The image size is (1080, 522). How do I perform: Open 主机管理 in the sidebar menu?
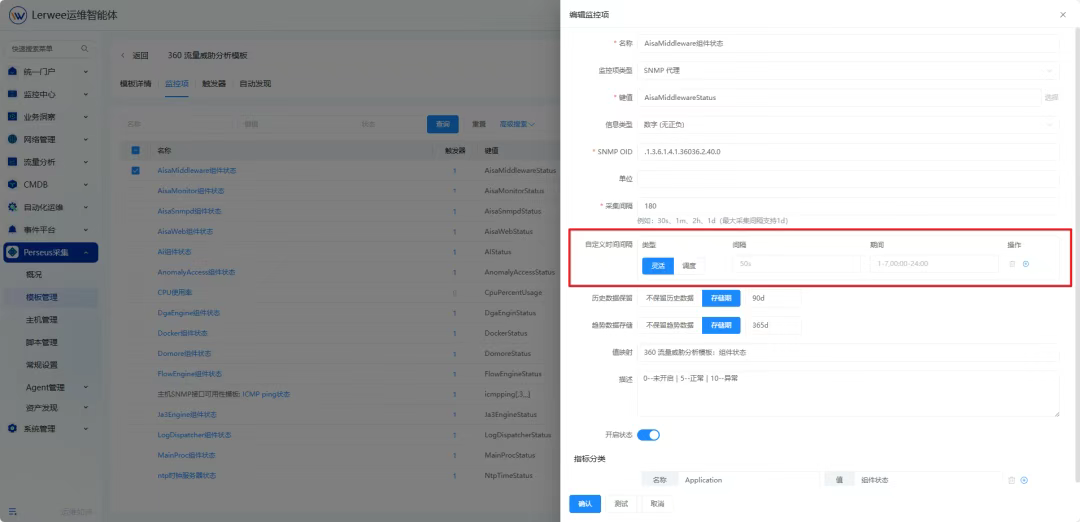tap(42, 320)
